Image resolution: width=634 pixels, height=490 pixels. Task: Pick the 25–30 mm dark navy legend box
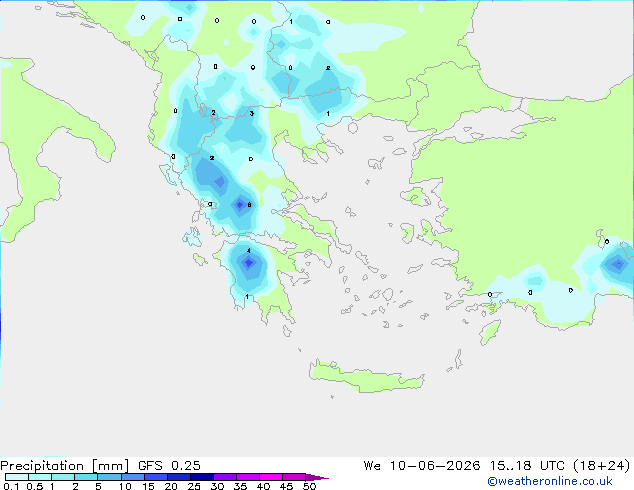pos(202,477)
